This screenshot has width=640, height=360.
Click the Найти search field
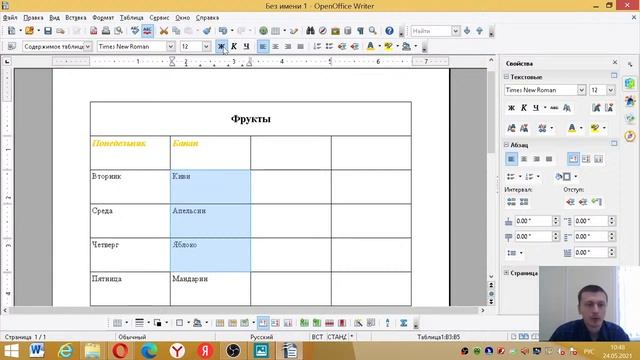click(x=431, y=31)
